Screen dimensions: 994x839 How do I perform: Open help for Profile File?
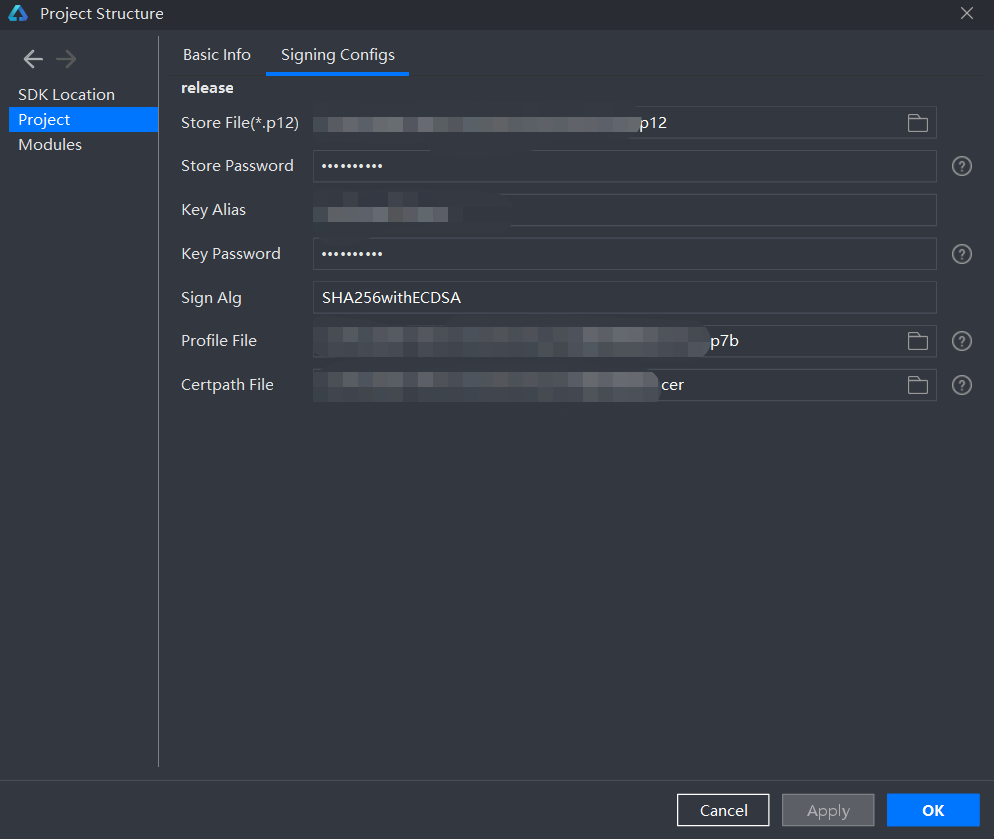962,341
